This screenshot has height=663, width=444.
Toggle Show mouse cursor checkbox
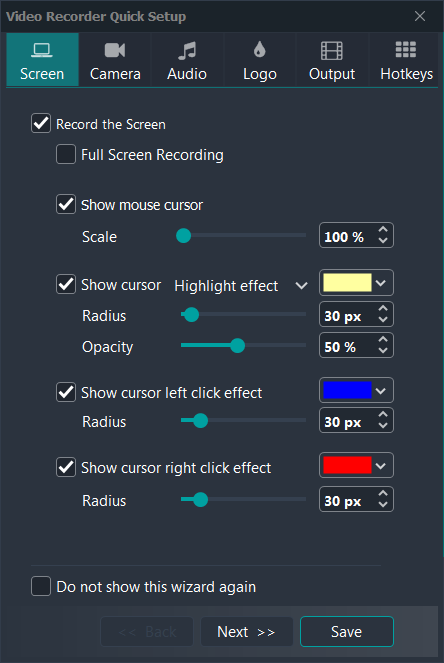(x=66, y=204)
